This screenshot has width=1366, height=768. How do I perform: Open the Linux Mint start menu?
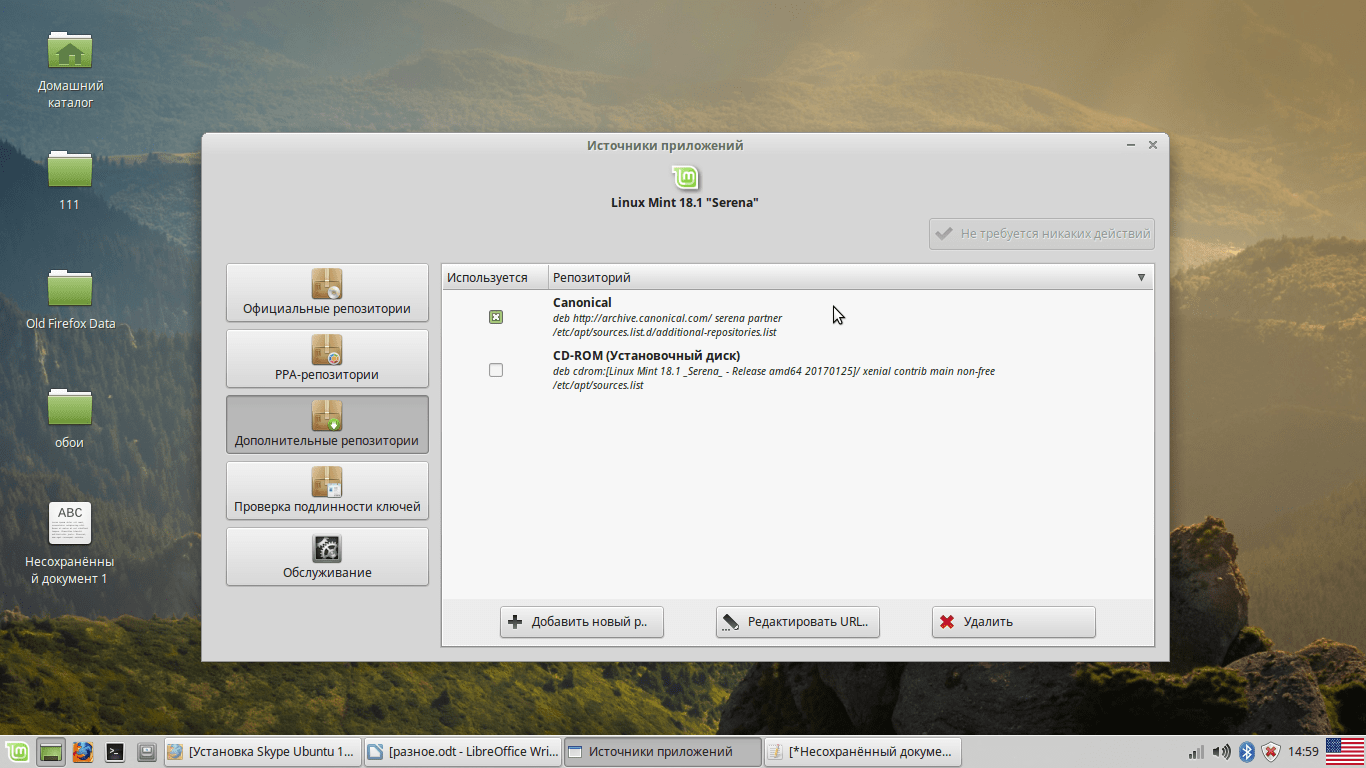pos(17,751)
